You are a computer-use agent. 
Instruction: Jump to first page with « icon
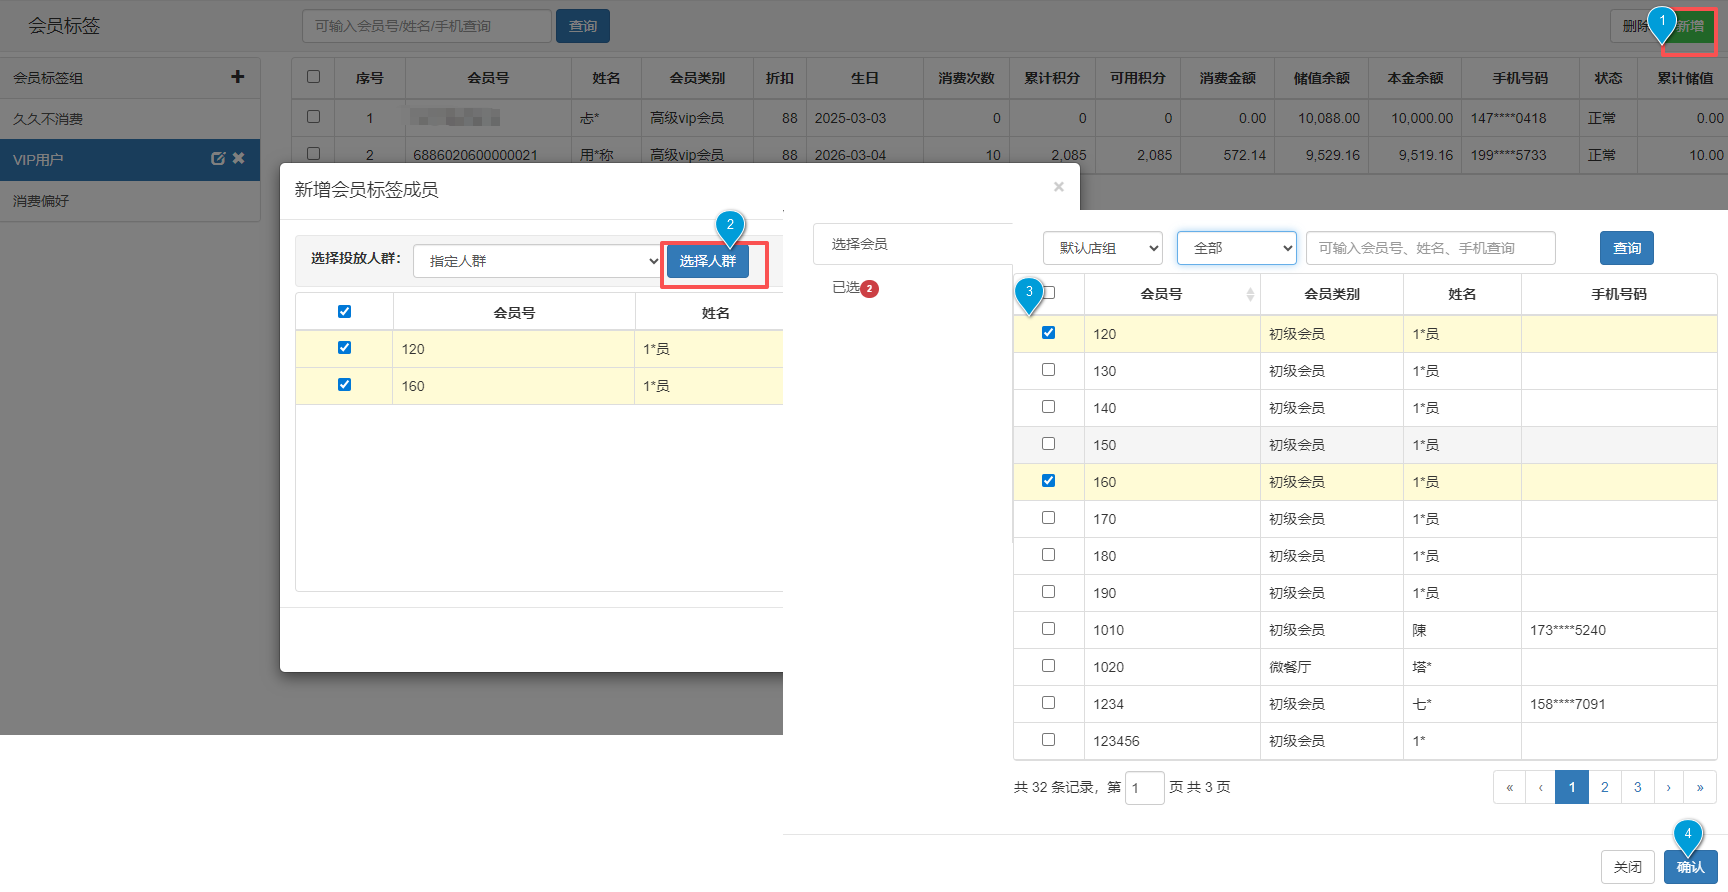(x=1509, y=787)
